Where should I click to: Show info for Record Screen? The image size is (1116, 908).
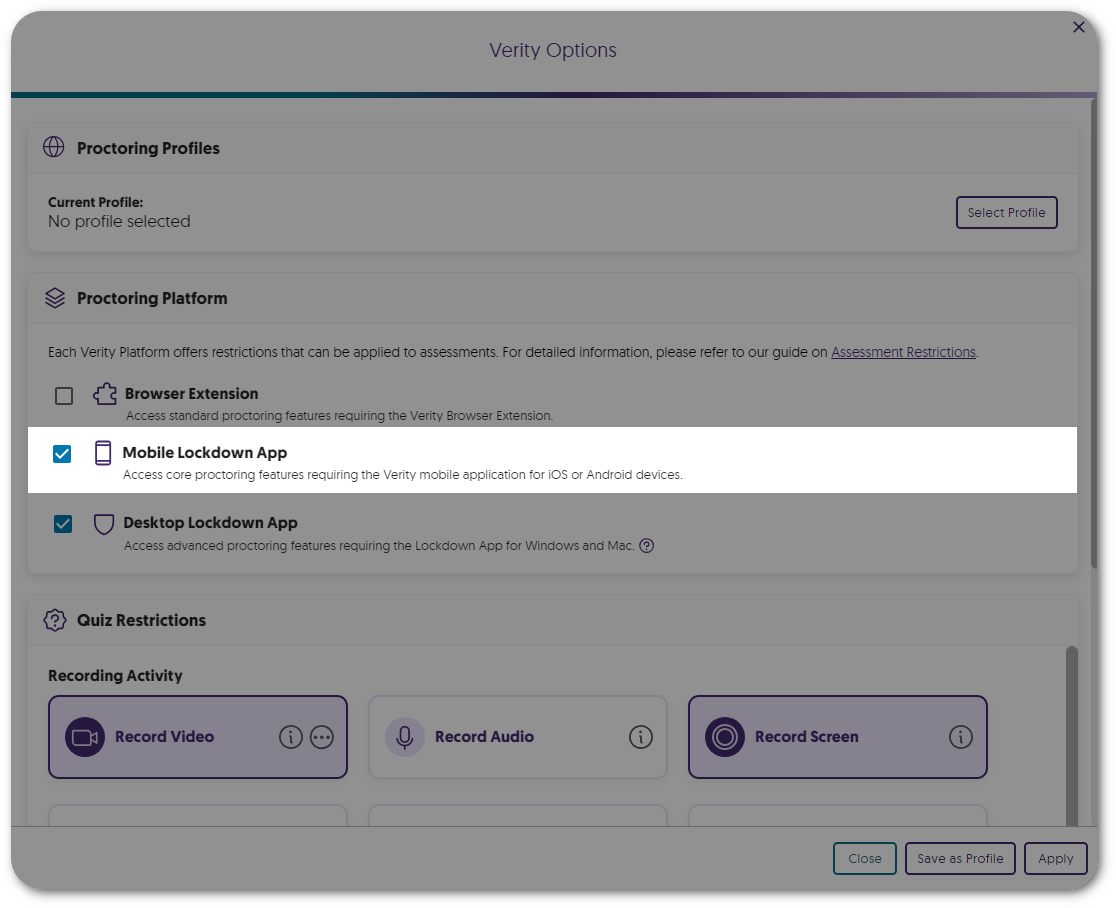[x=960, y=737]
